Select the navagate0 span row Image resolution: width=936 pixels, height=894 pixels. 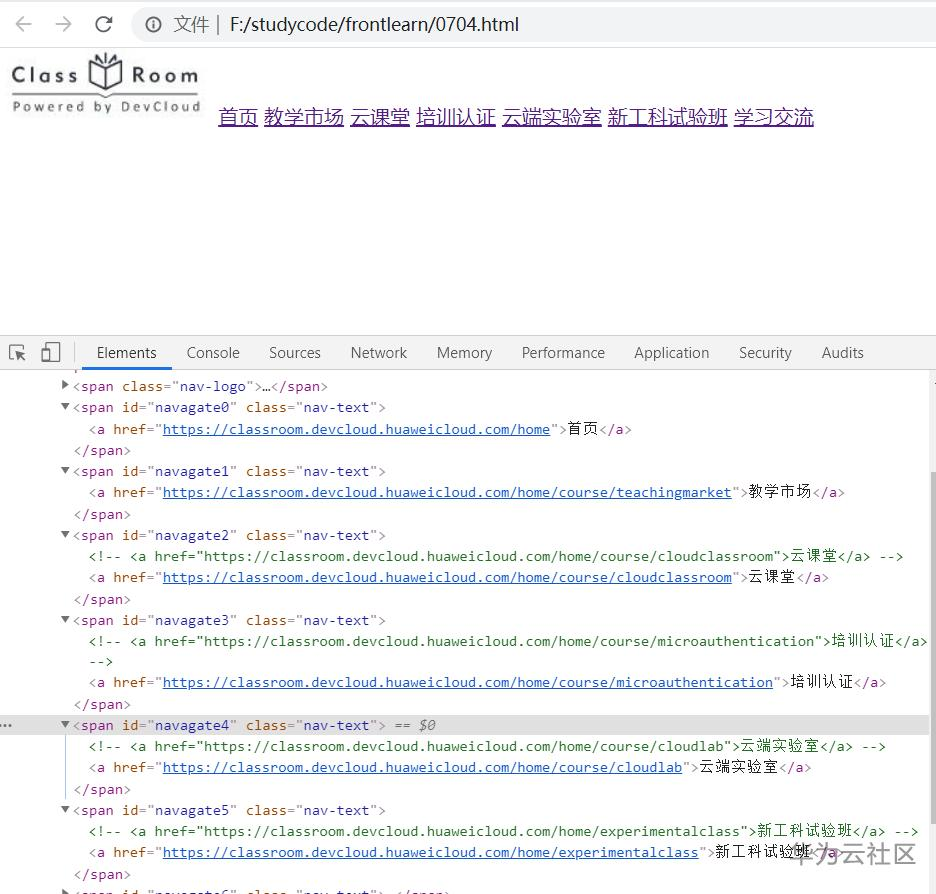(x=229, y=408)
